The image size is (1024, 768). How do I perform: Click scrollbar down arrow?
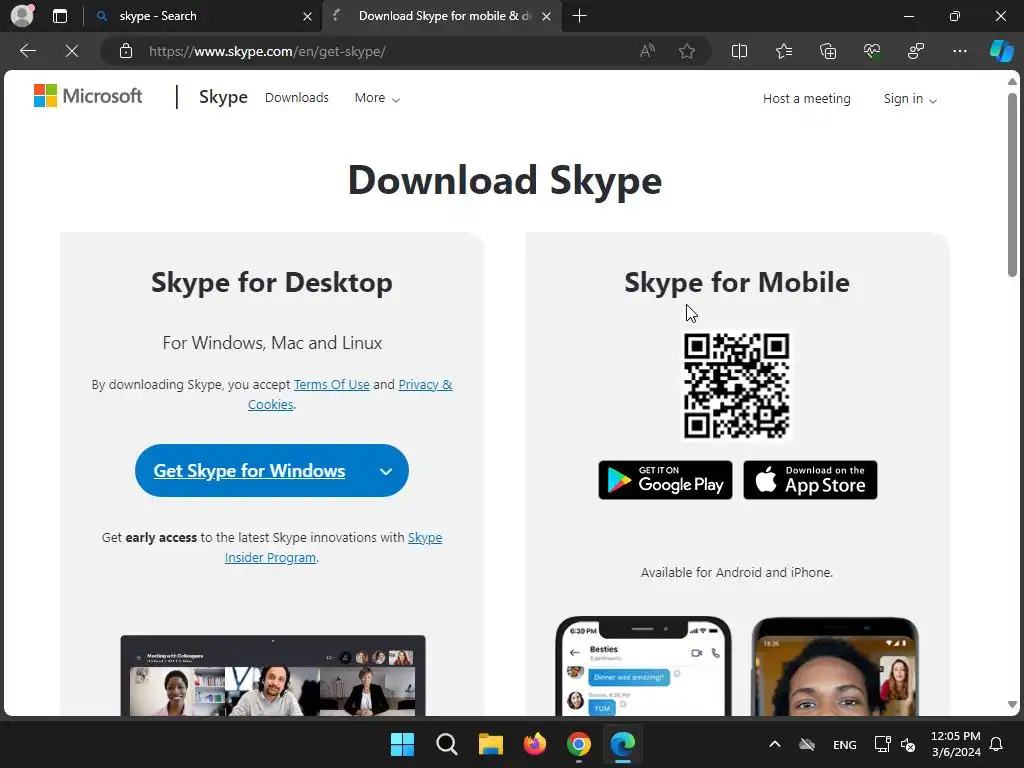point(1012,705)
